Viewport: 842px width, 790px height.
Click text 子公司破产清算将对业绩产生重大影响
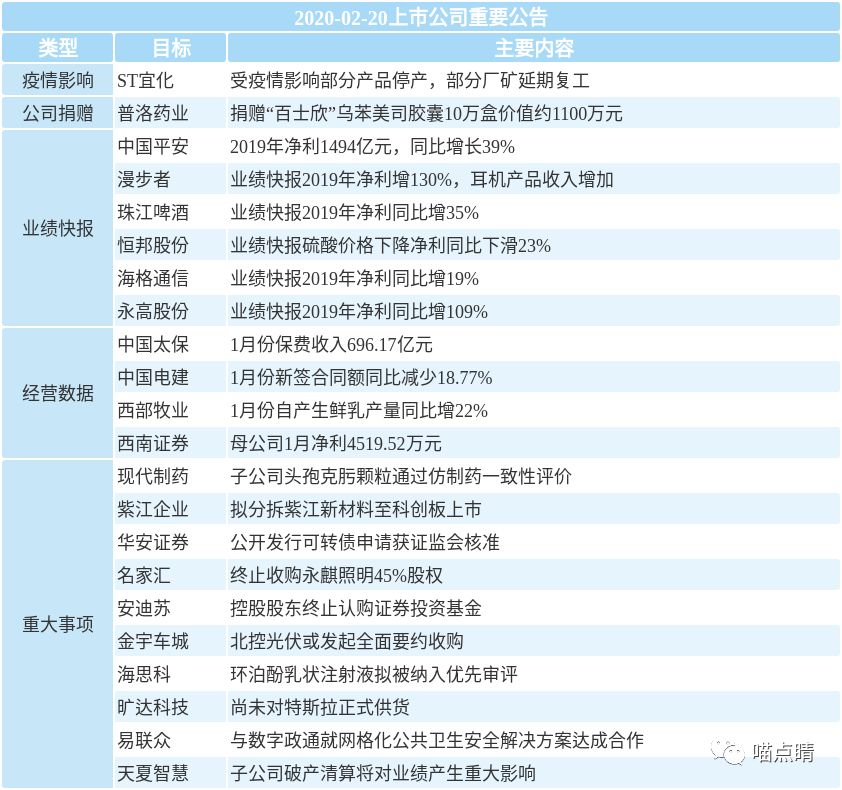pyautogui.click(x=383, y=773)
